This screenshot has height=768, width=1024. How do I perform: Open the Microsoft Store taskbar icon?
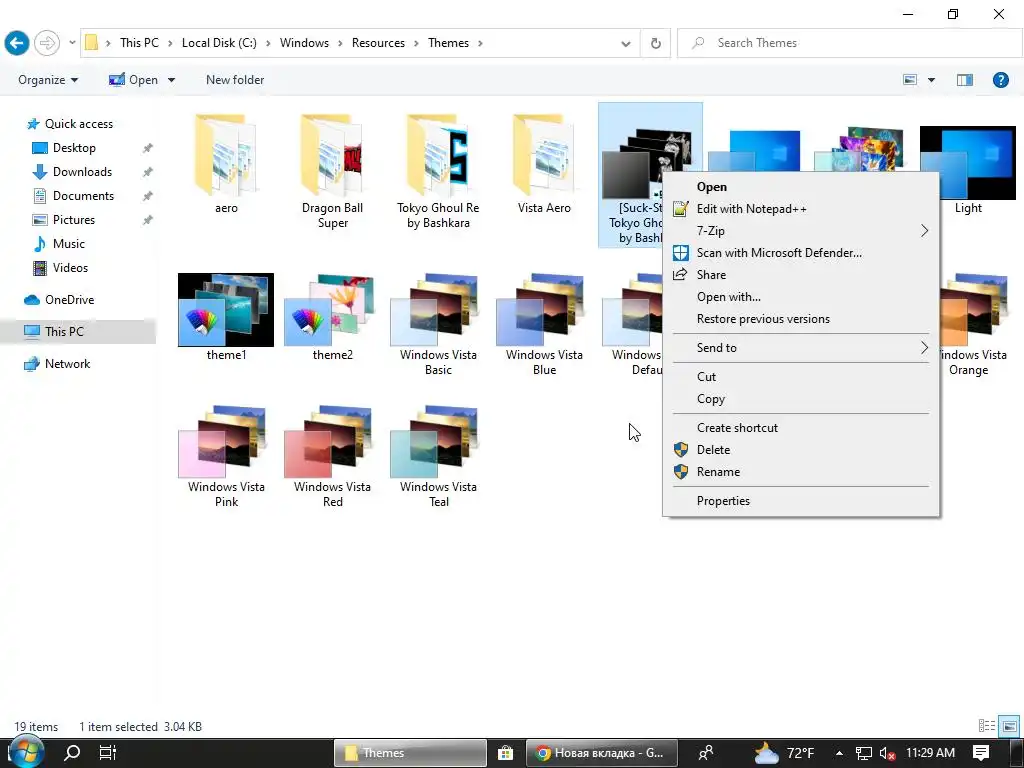pyautogui.click(x=505, y=753)
